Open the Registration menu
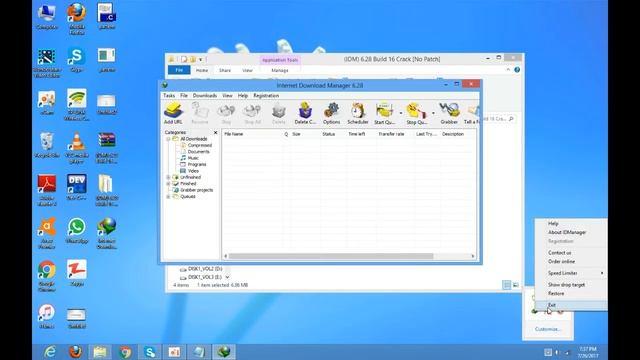 pyautogui.click(x=266, y=96)
